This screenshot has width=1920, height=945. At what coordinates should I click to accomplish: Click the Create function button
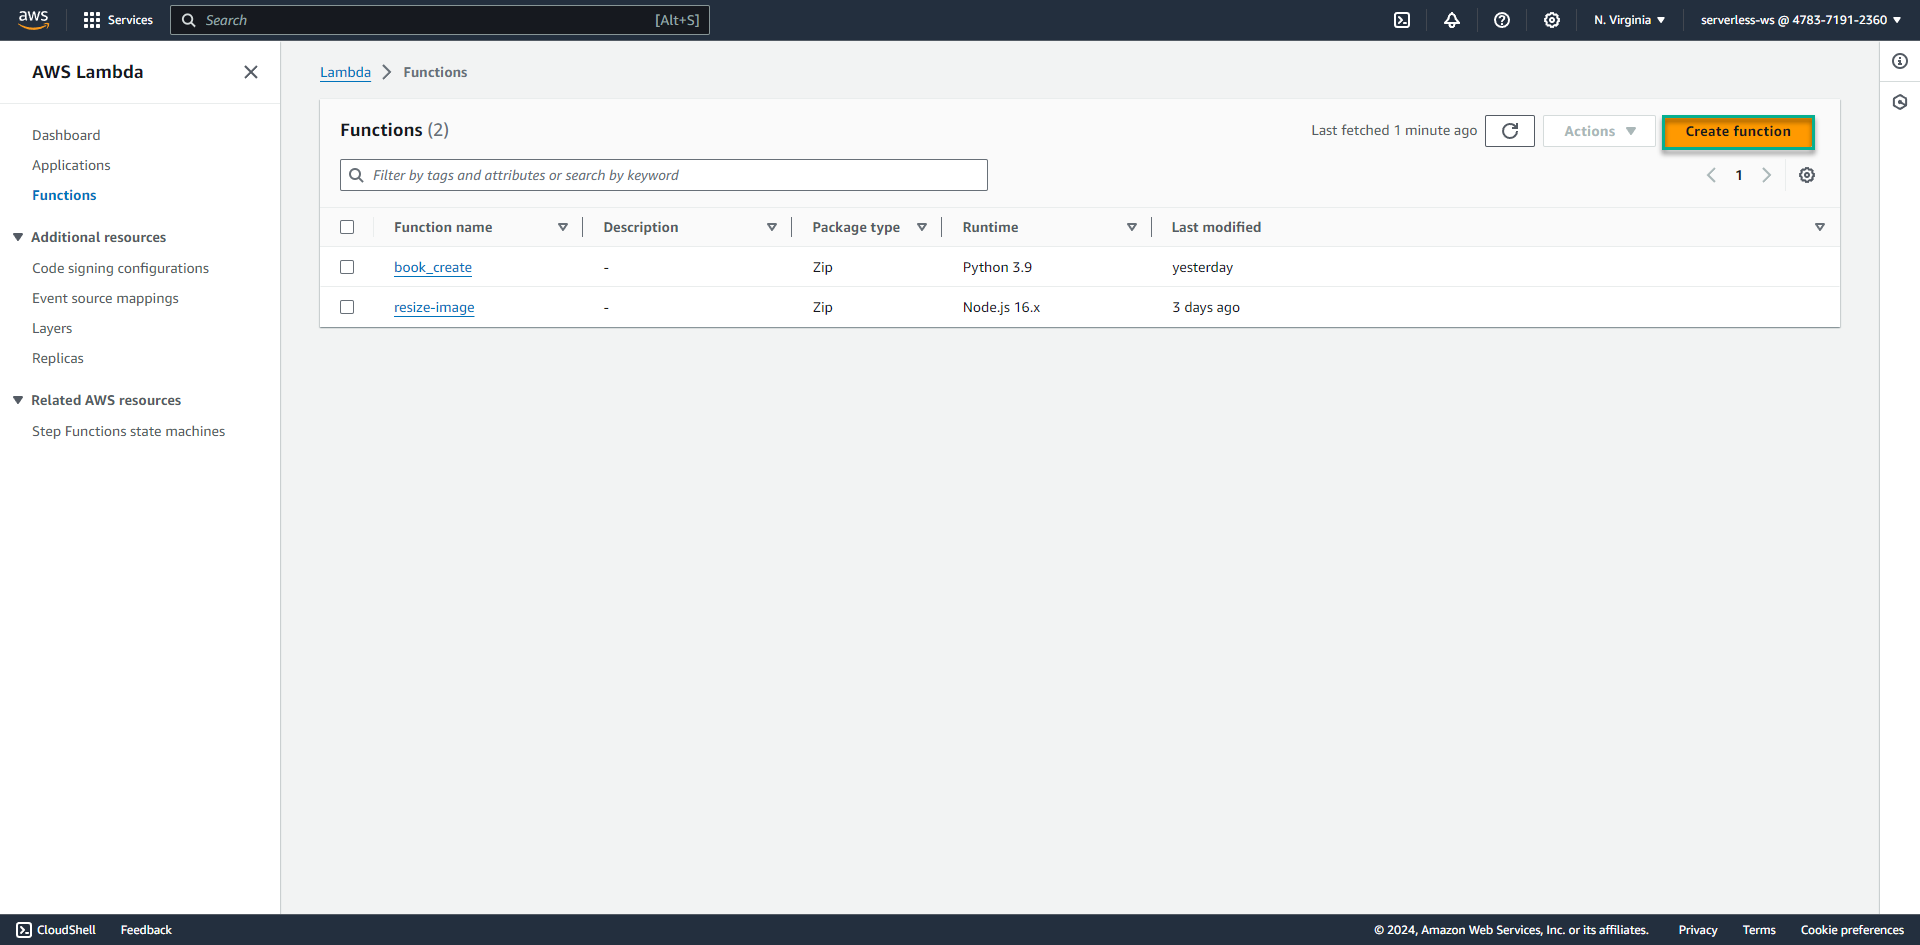[1738, 131]
